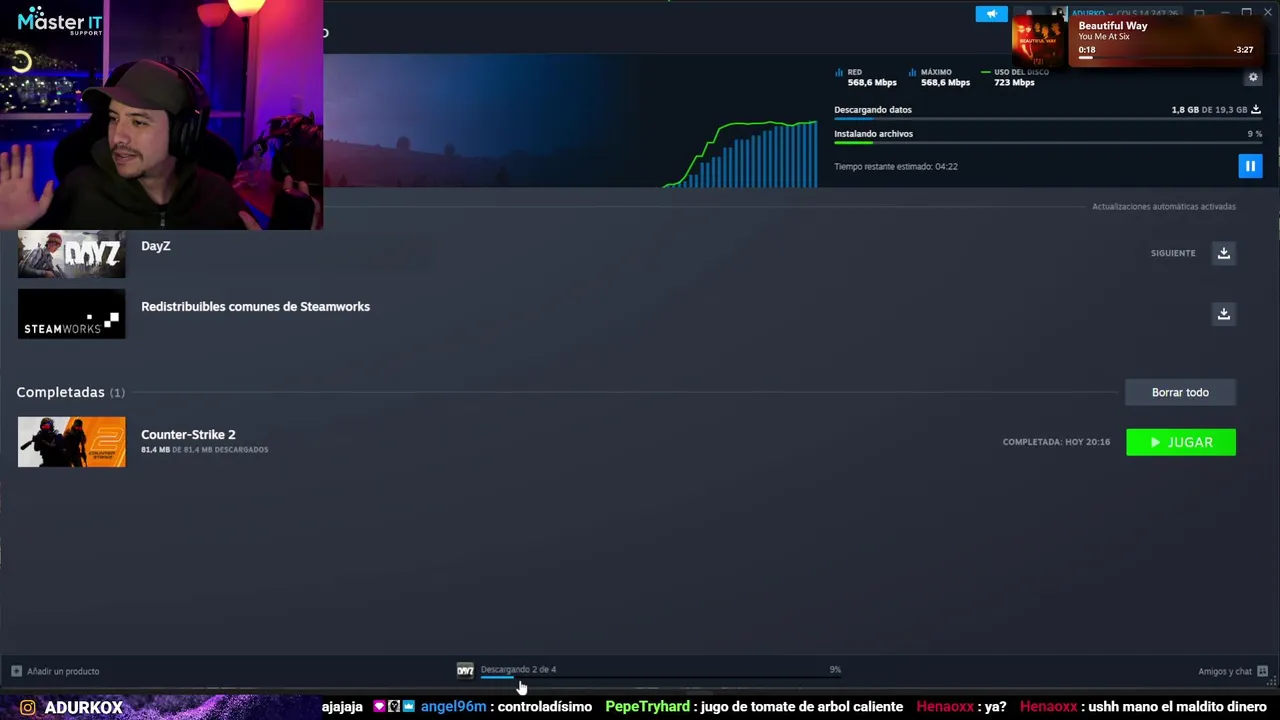Click the USO DEL DISCO indicator
The height and width of the screenshot is (720, 1280).
tap(1014, 77)
